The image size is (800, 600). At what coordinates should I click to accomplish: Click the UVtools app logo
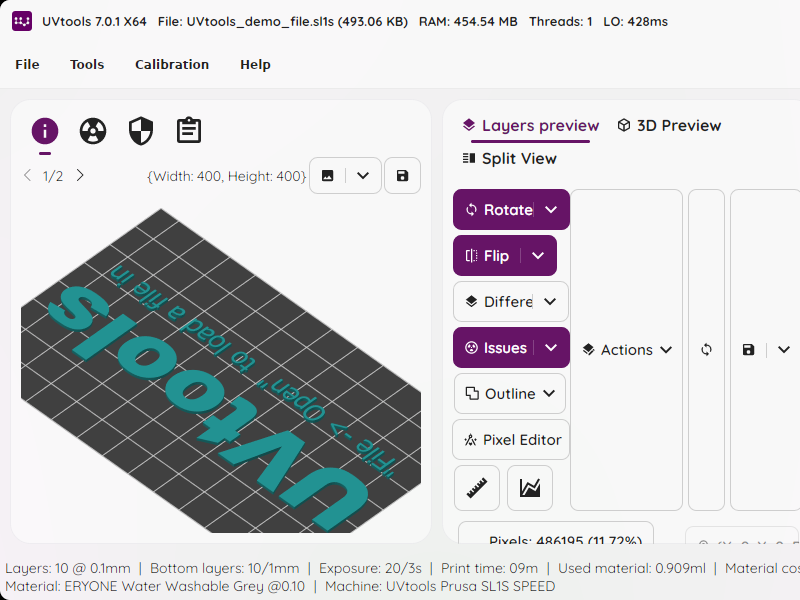(x=22, y=21)
